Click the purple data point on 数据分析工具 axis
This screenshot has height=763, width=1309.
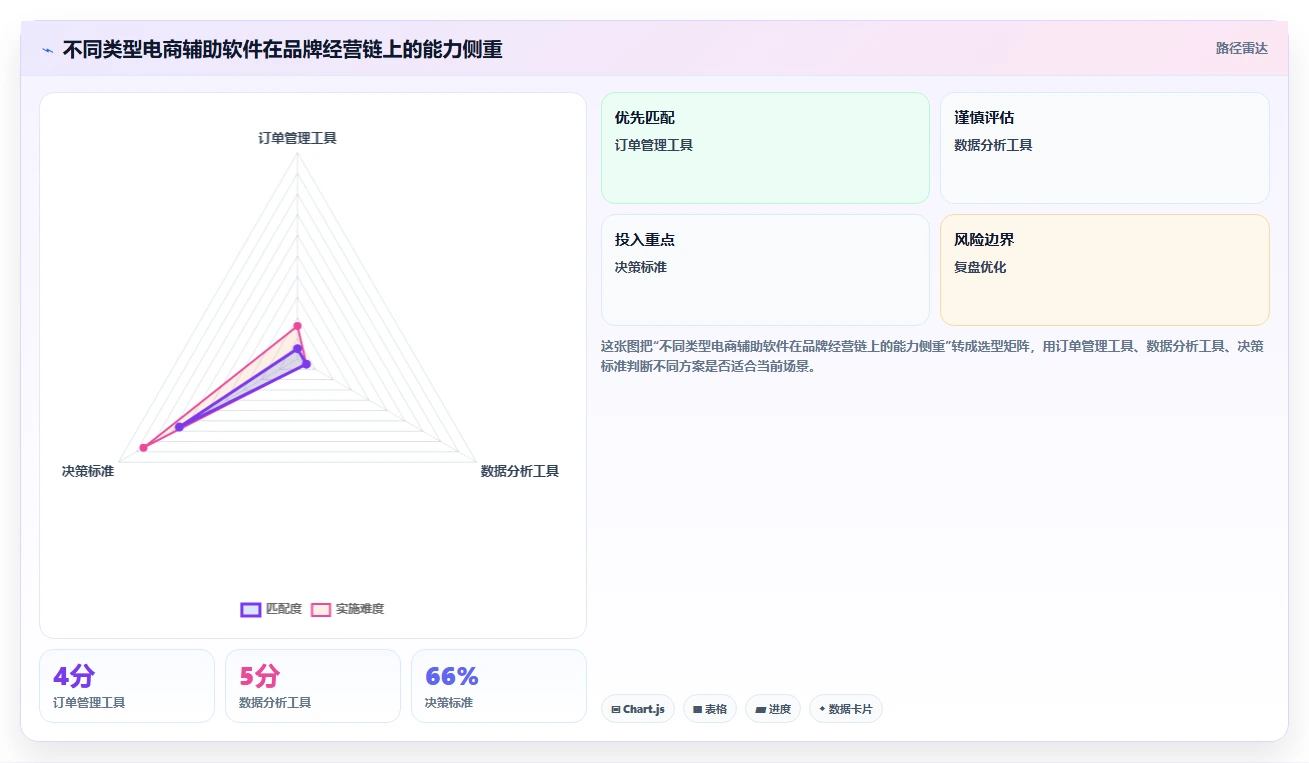(306, 364)
